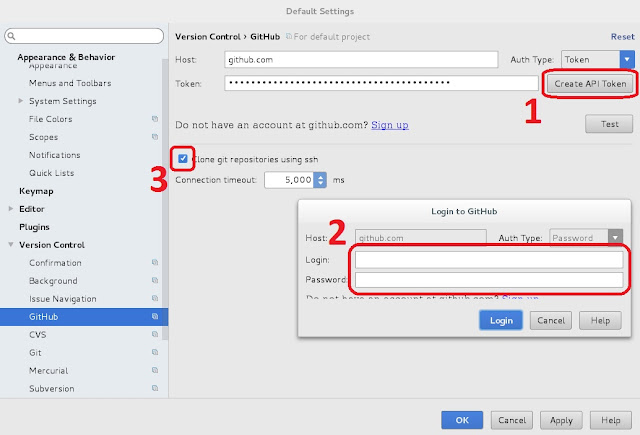The width and height of the screenshot is (640, 435).
Task: Open Issue Navigation settings
Action: pos(62,299)
